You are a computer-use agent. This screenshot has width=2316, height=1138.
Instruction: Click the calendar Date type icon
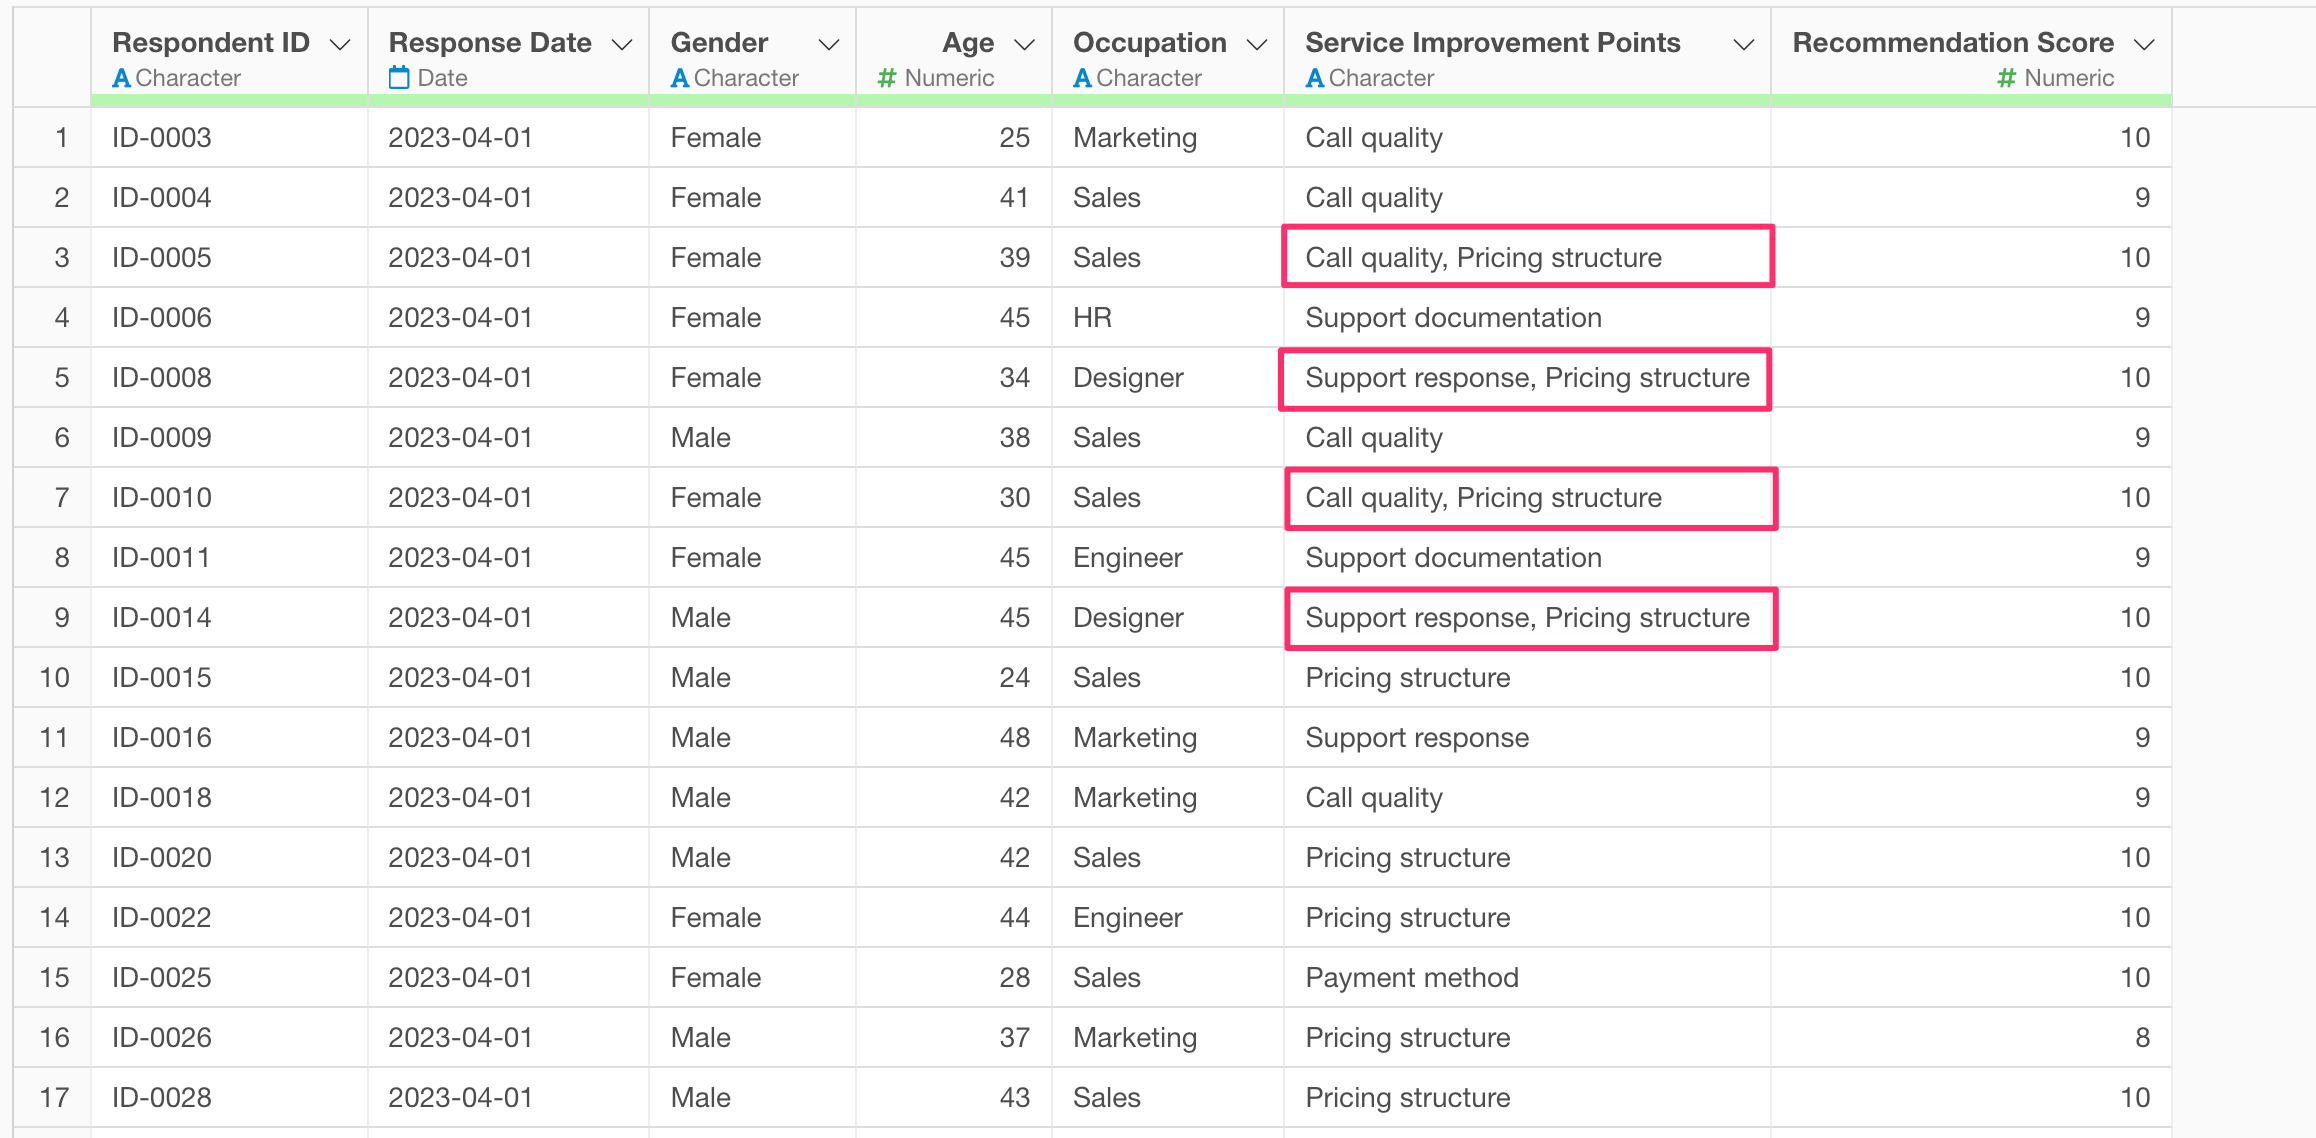click(x=399, y=77)
